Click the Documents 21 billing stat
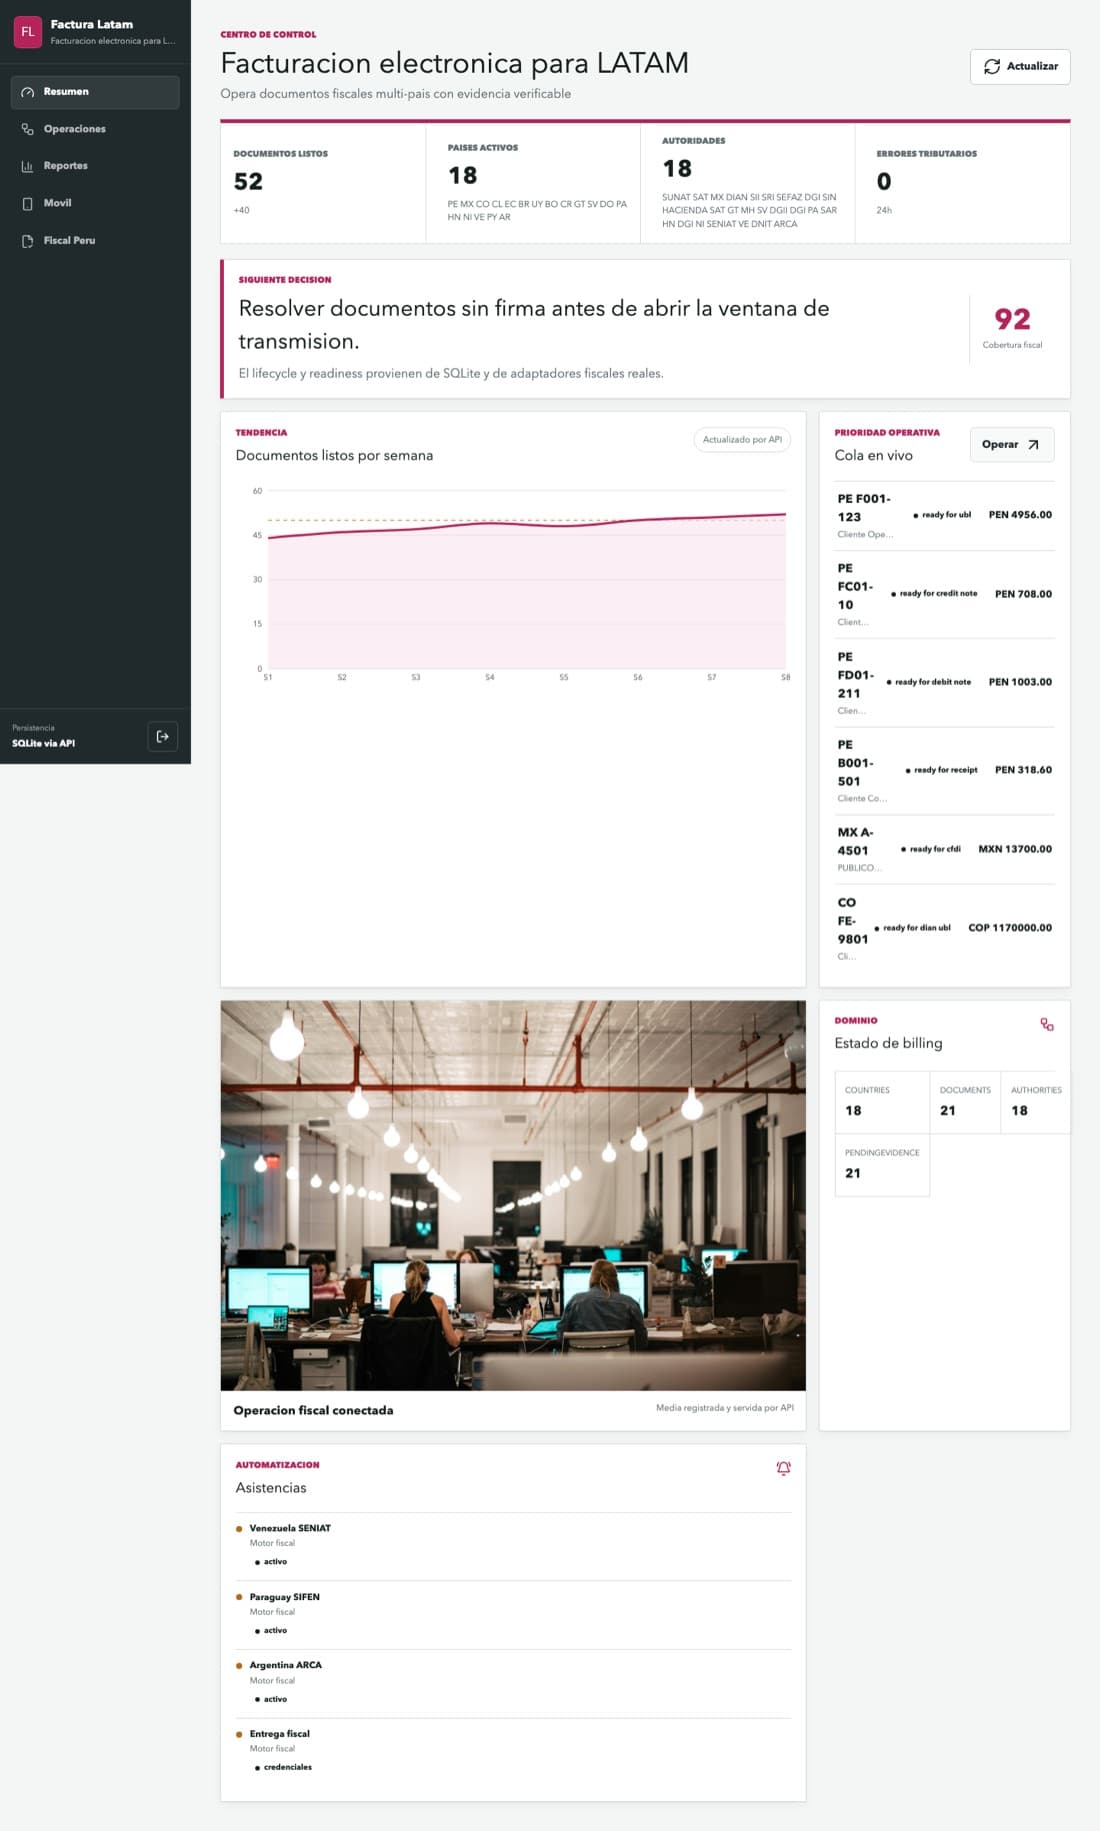The height and width of the screenshot is (1831, 1100). pyautogui.click(x=965, y=1102)
